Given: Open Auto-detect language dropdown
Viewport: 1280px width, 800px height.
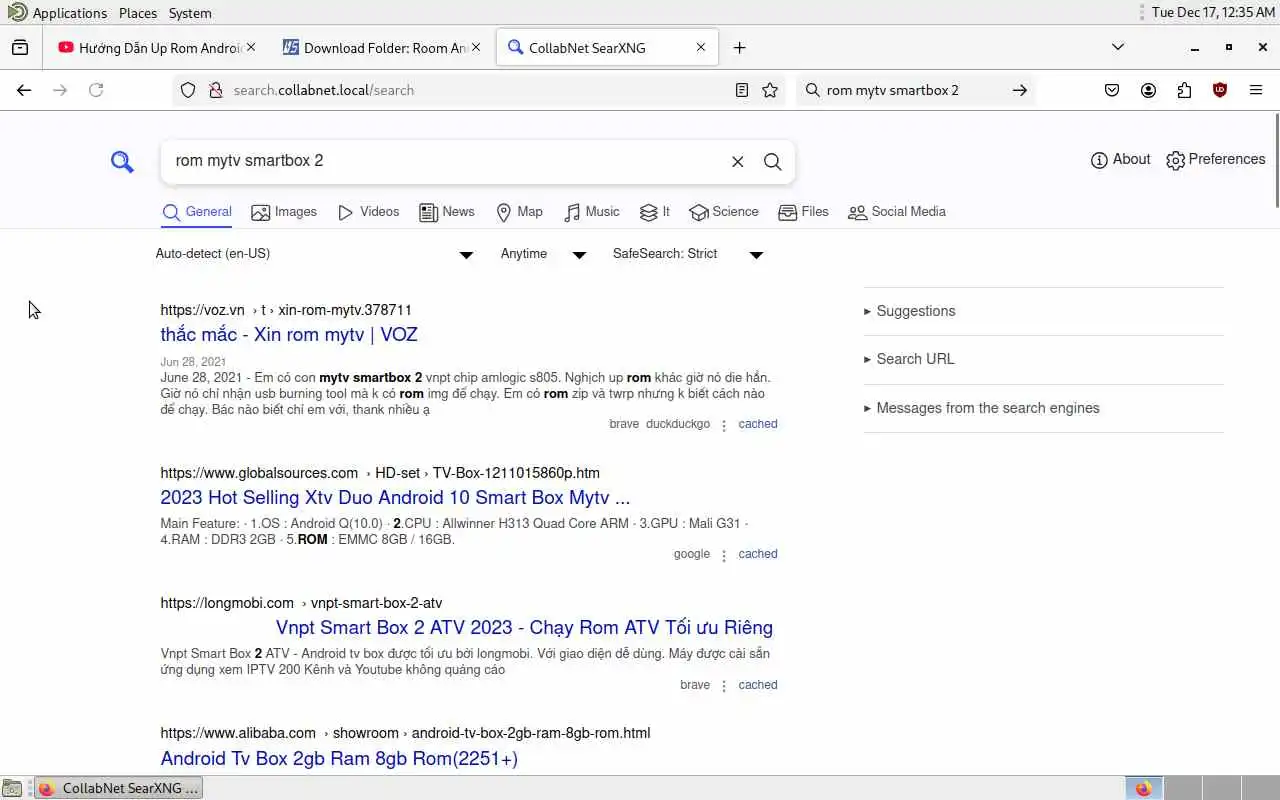Looking at the screenshot, I should coord(314,254).
